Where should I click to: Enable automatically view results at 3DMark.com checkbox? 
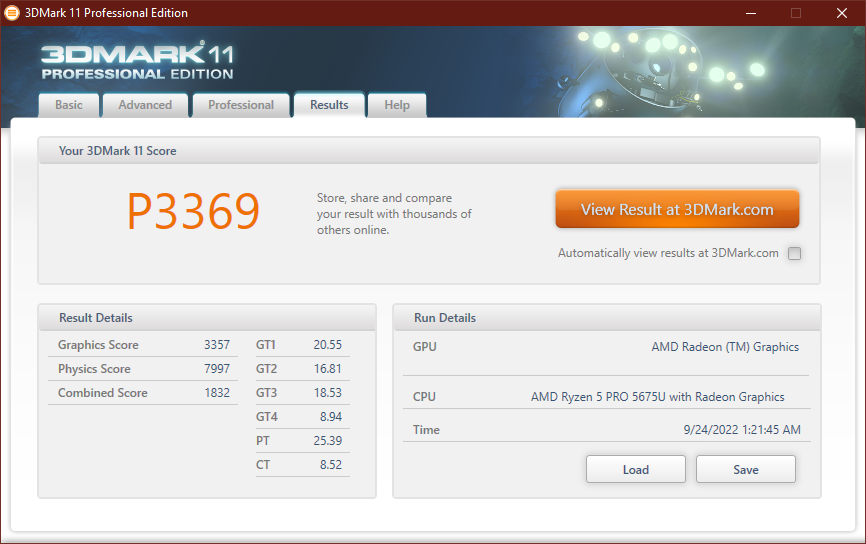(794, 253)
